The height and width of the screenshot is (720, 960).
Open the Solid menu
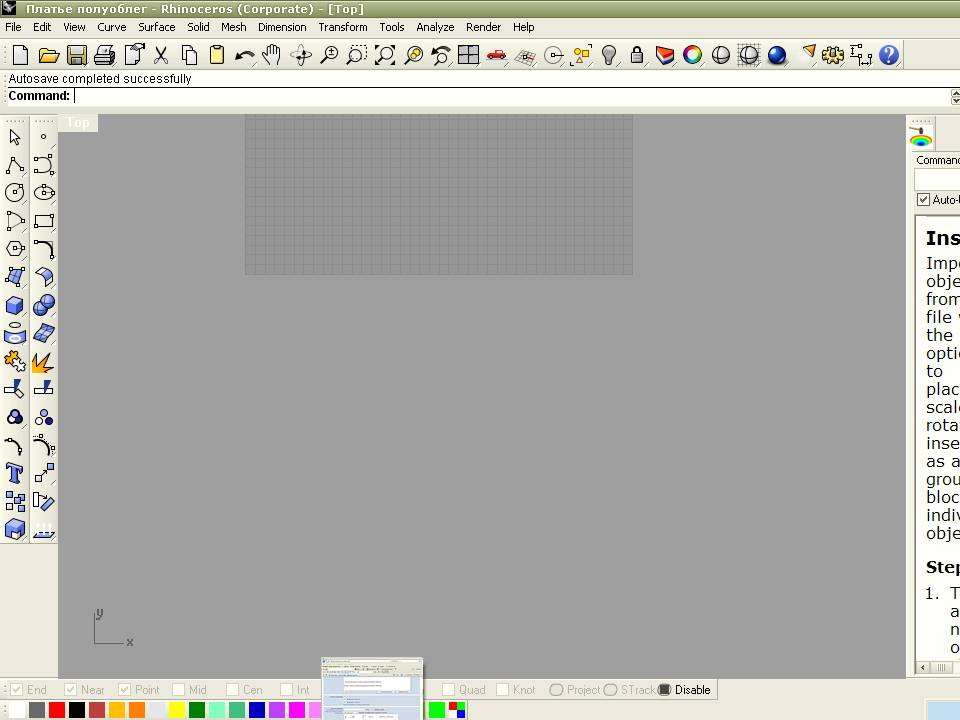[x=198, y=27]
